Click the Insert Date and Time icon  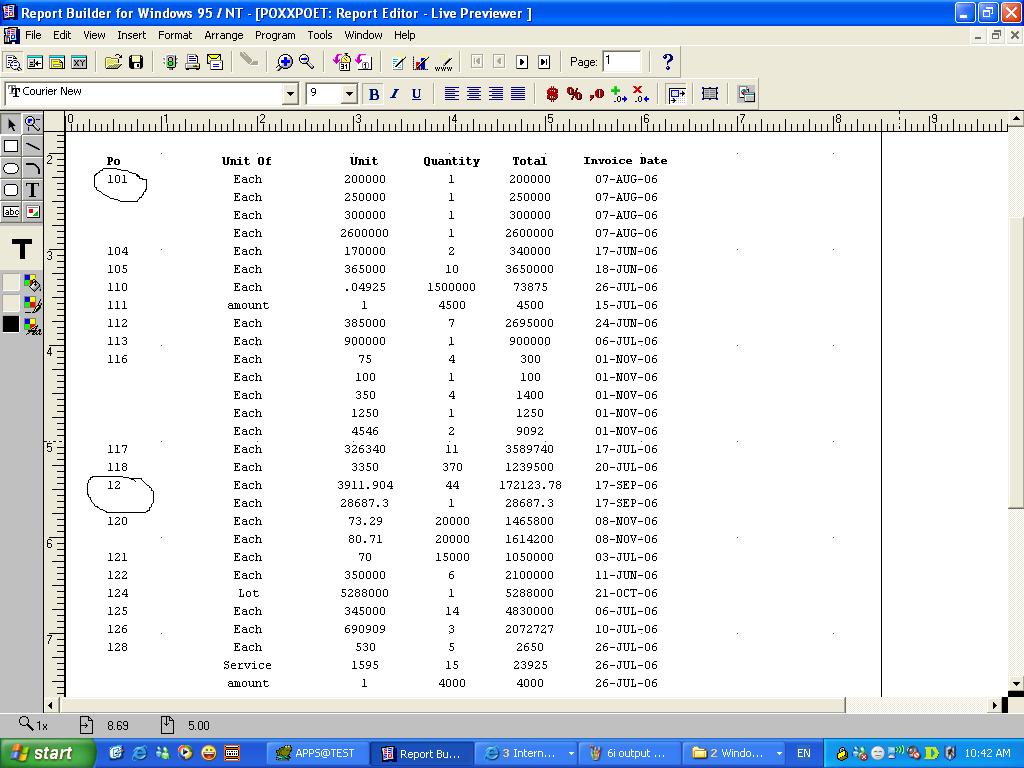pos(342,62)
